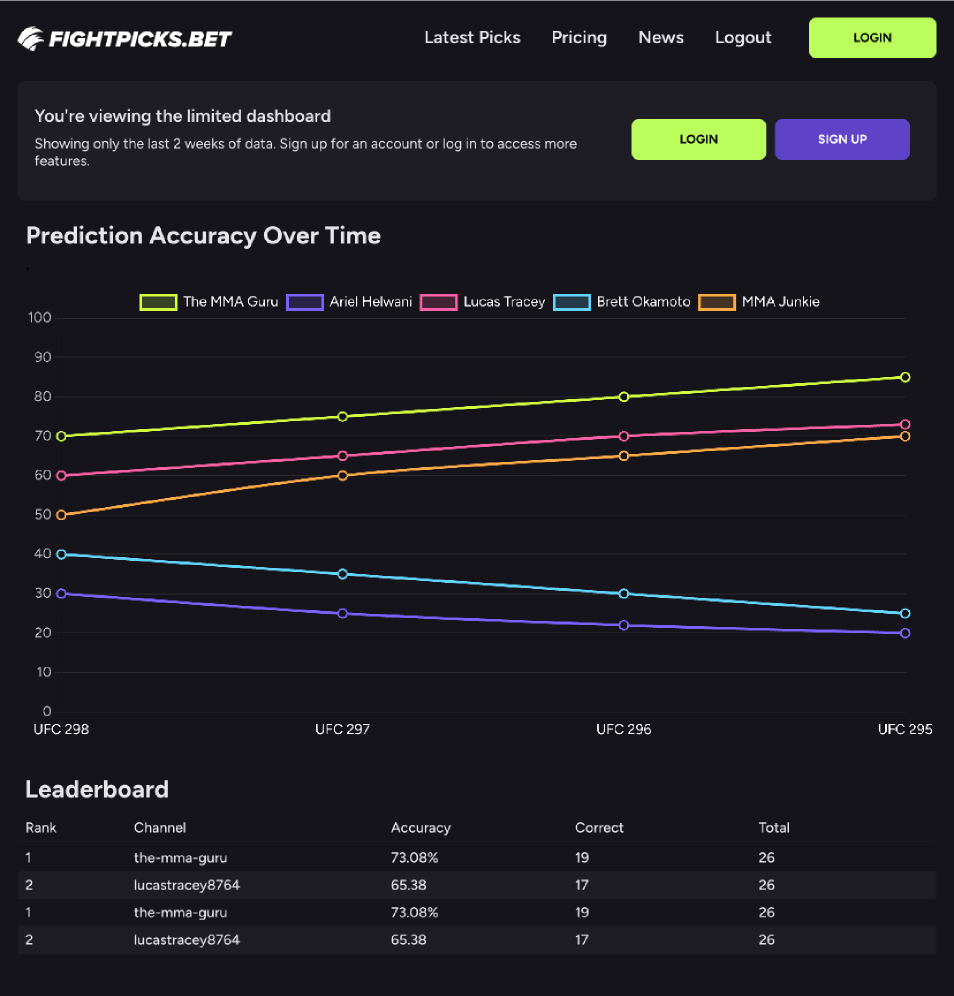
Task: Click the SIGN UP button
Action: 842,139
